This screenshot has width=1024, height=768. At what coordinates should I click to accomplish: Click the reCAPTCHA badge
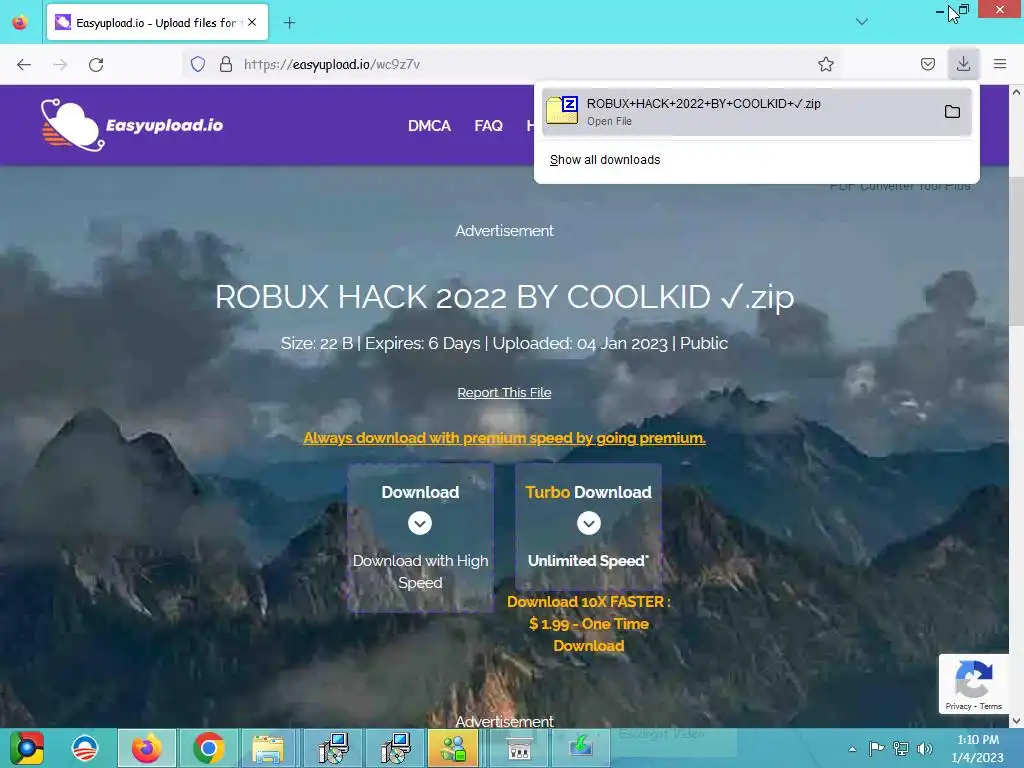974,684
